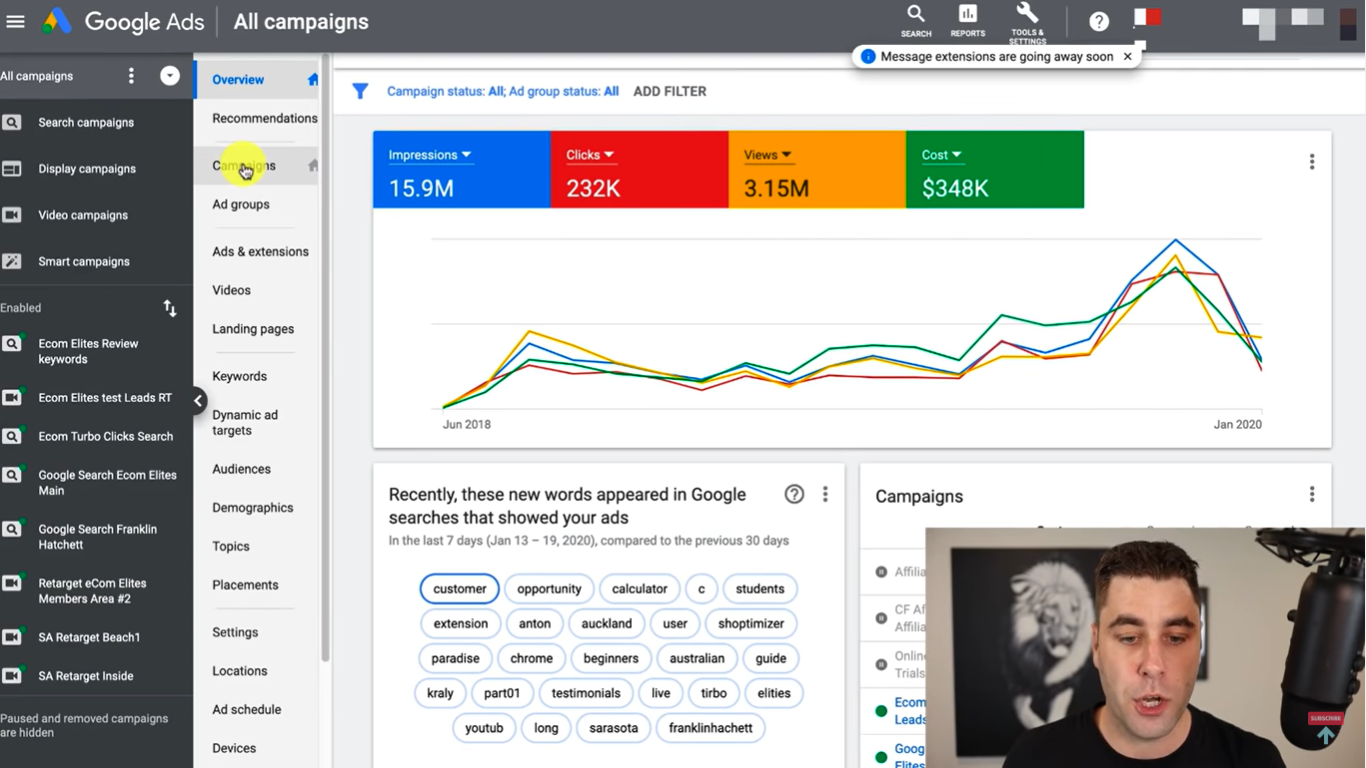Open Dynamic ad targets page
The image size is (1366, 768).
(x=245, y=423)
